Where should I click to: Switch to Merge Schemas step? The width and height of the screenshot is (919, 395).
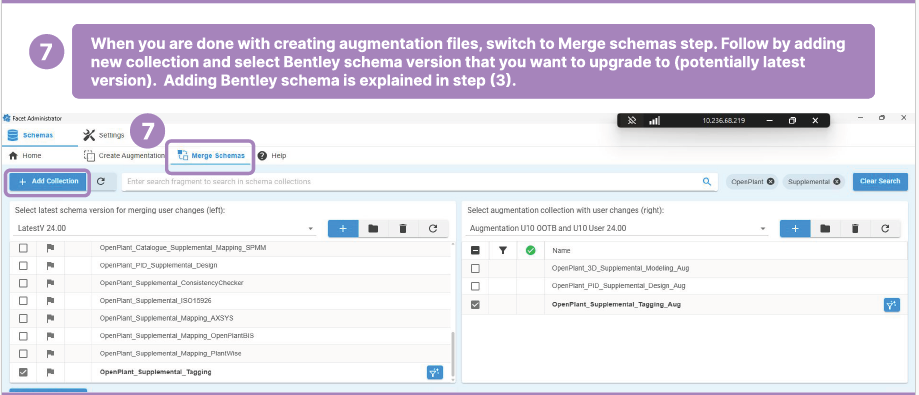point(211,156)
